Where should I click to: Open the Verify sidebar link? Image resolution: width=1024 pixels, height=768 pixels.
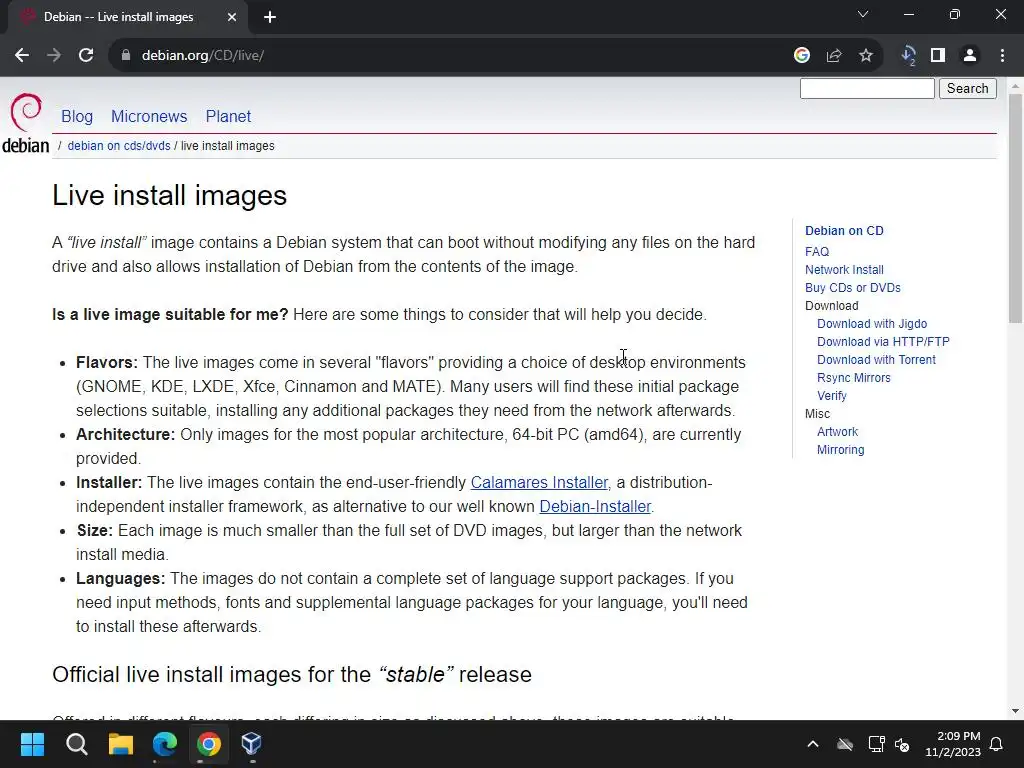click(831, 396)
